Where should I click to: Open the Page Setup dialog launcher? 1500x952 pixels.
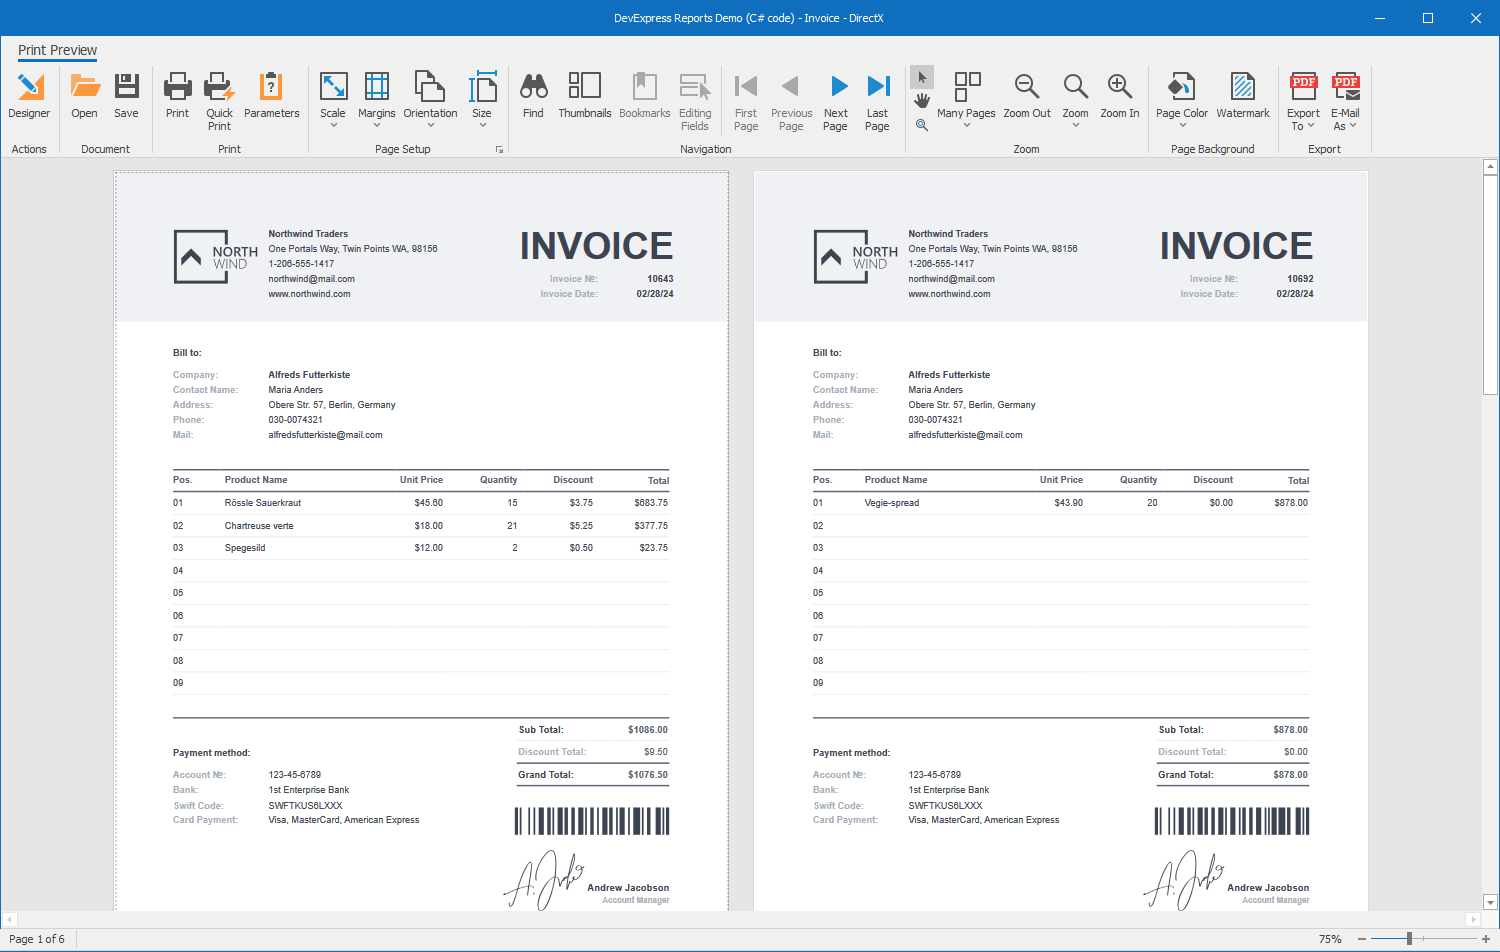pos(499,149)
